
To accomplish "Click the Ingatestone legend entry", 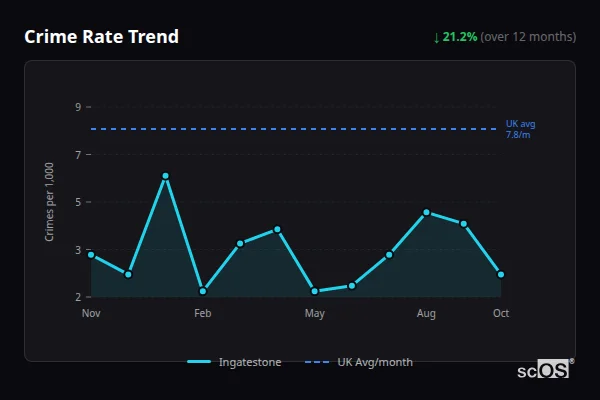I will (234, 362).
